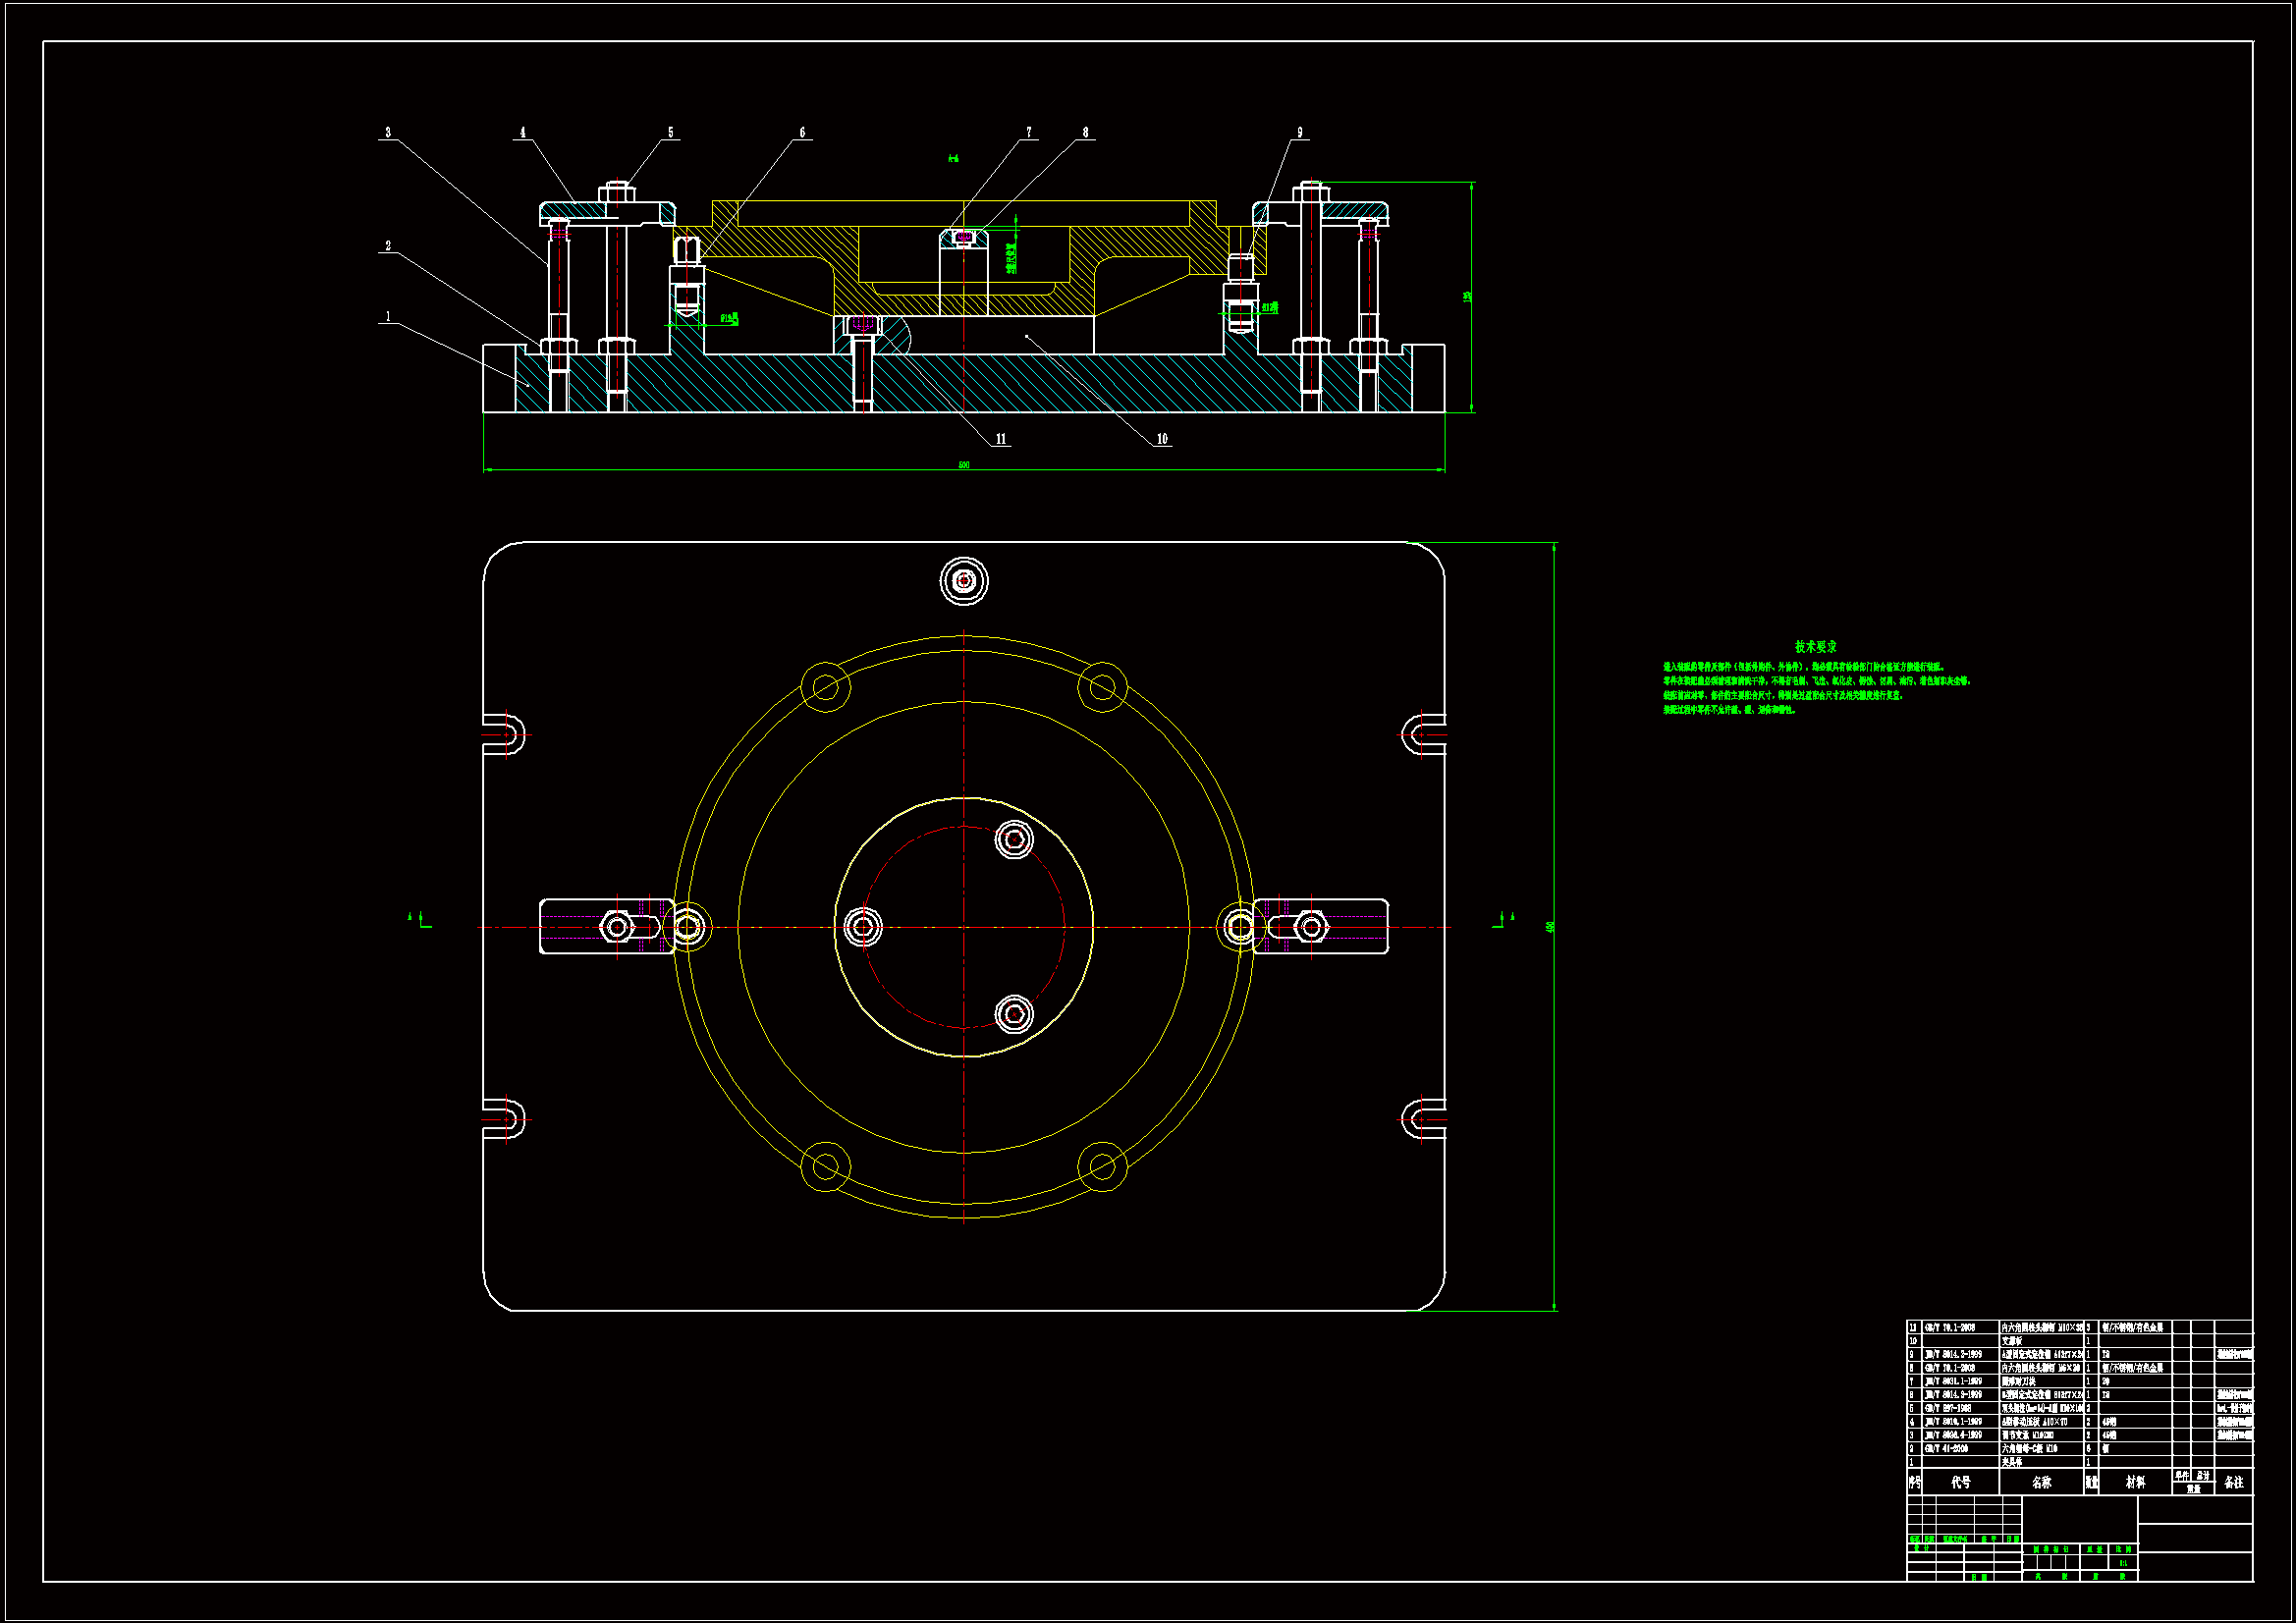Click the 代号 column header in parts table
The image size is (2296, 1623).
(x=1960, y=1482)
